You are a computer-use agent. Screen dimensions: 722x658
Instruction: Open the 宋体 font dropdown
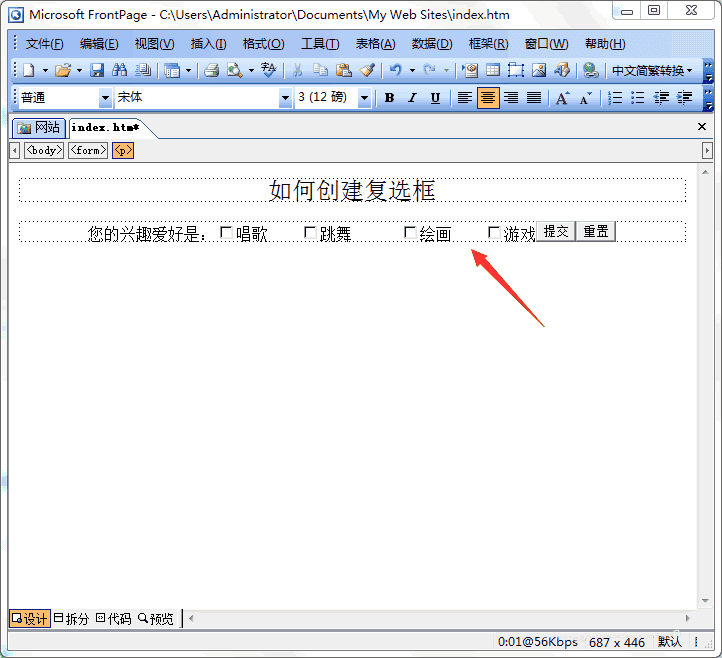(285, 98)
